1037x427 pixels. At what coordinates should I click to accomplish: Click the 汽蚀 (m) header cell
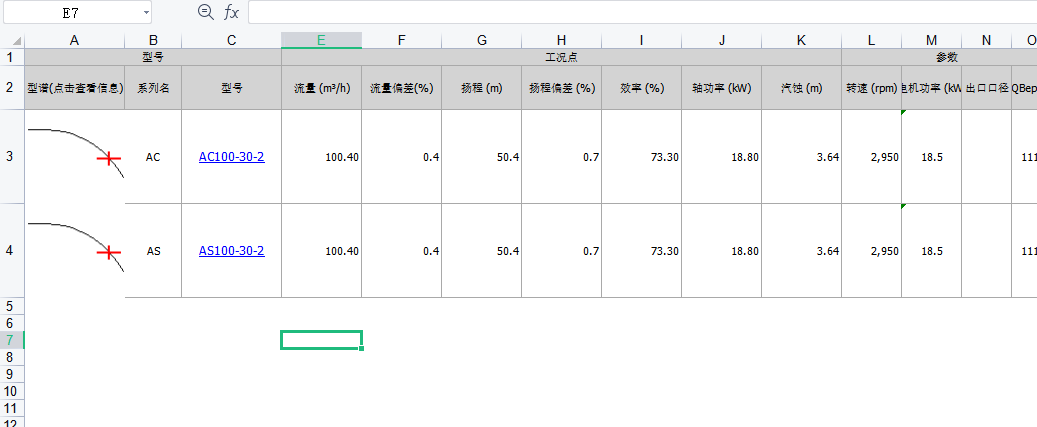[802, 87]
